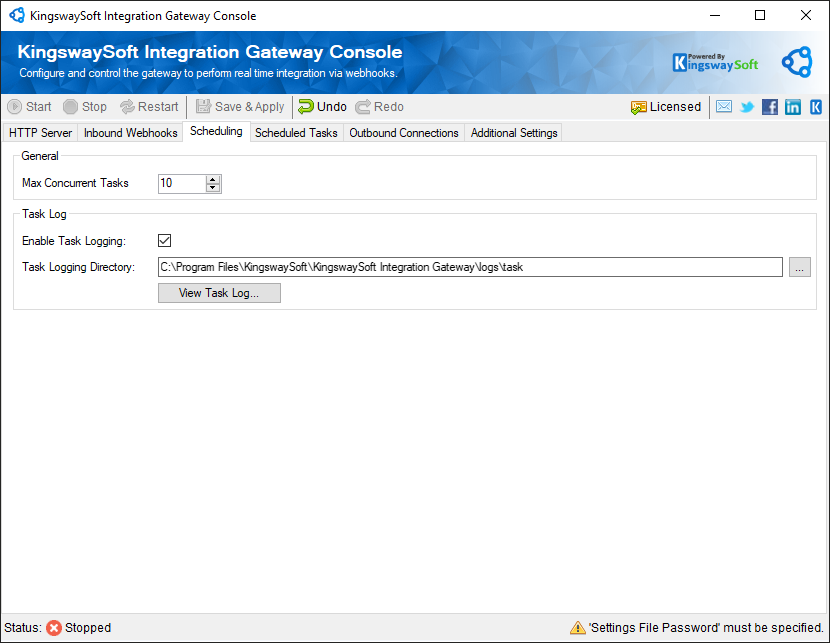Screen dimensions: 830x643
Task: Click the KingswaySoft K website icon
Action: pyautogui.click(x=816, y=107)
